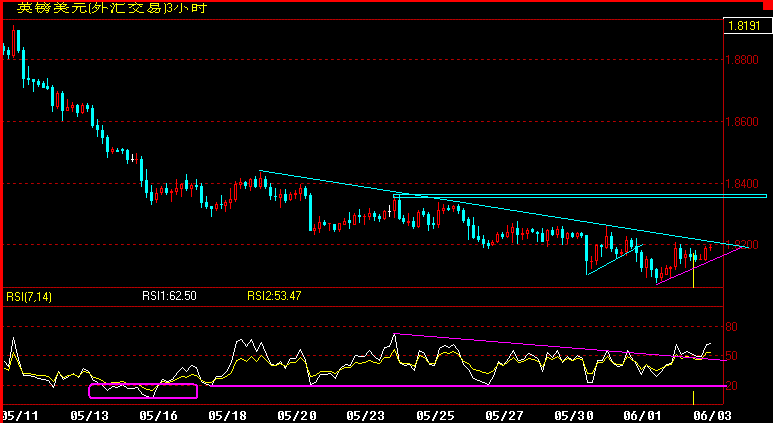Click the 05/27 date label
The image size is (773, 423).
pos(504,416)
